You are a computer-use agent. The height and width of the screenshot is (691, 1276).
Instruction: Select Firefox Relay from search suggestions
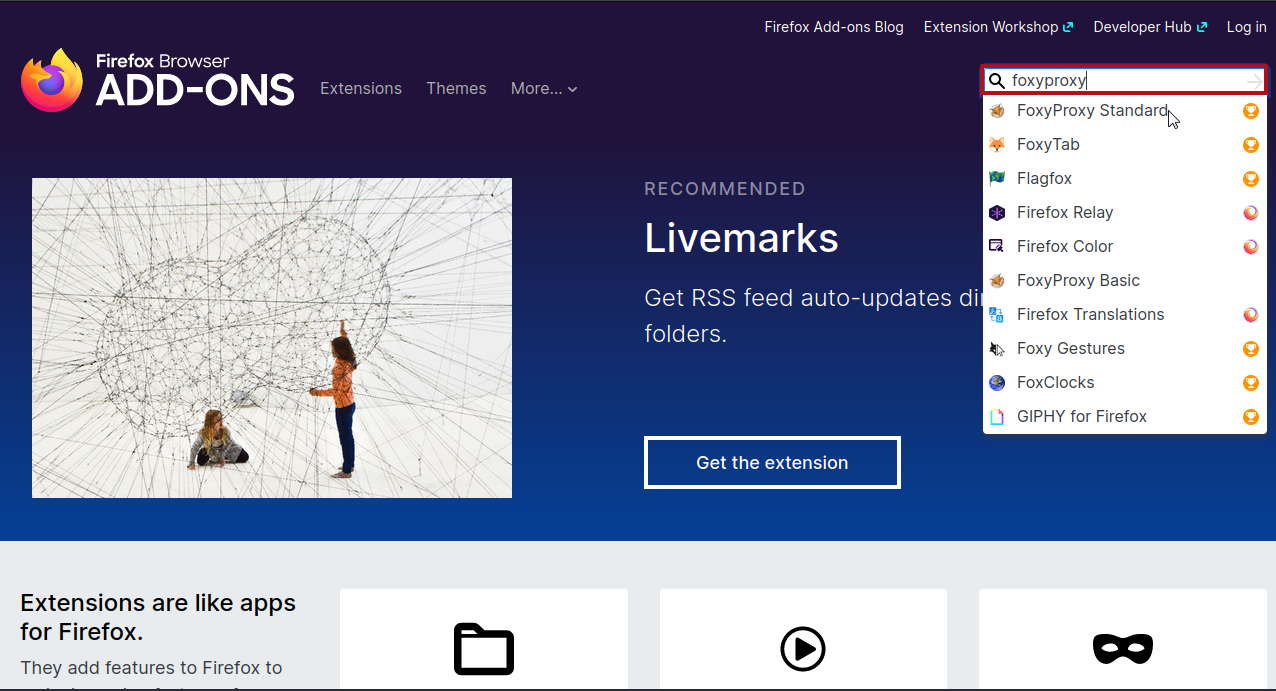pos(1125,213)
